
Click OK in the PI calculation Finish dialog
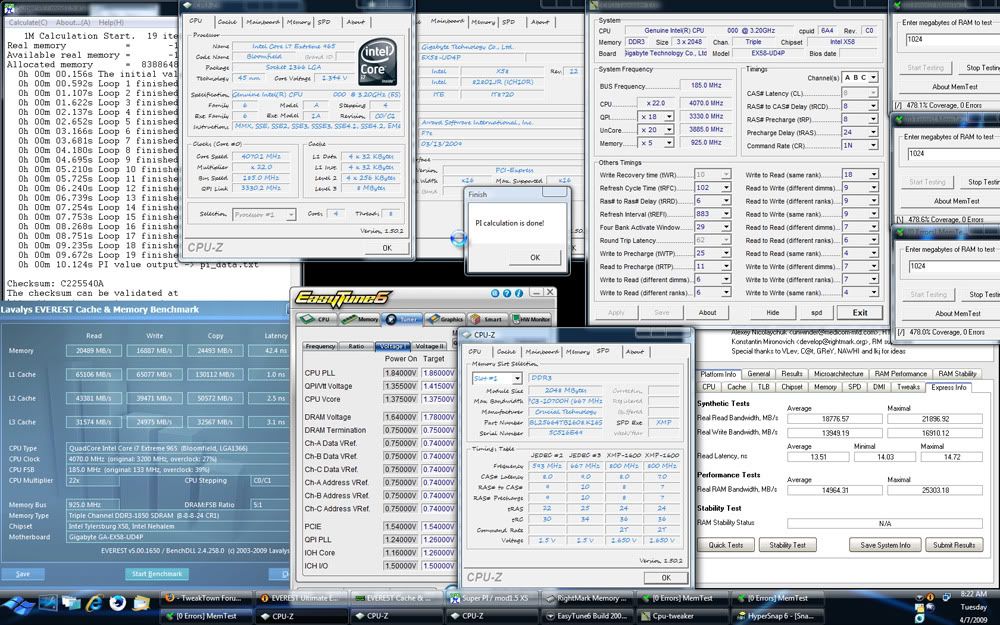tap(535, 258)
